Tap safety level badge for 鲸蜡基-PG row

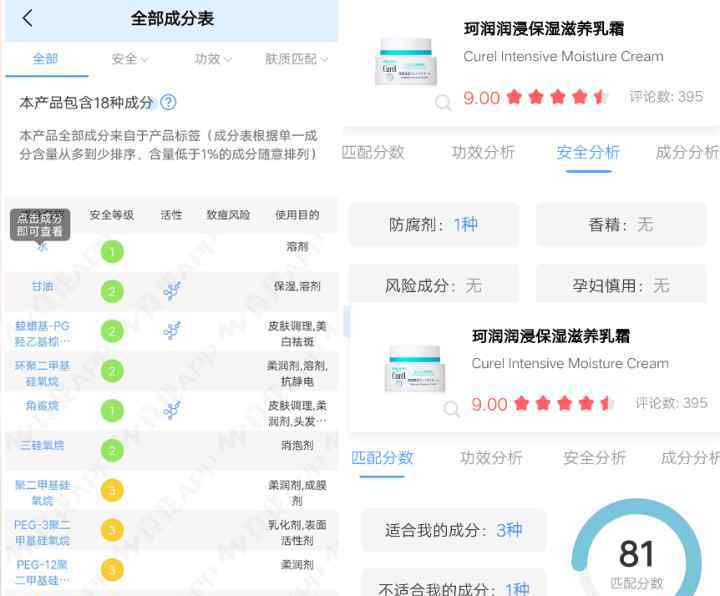pyautogui.click(x=112, y=331)
